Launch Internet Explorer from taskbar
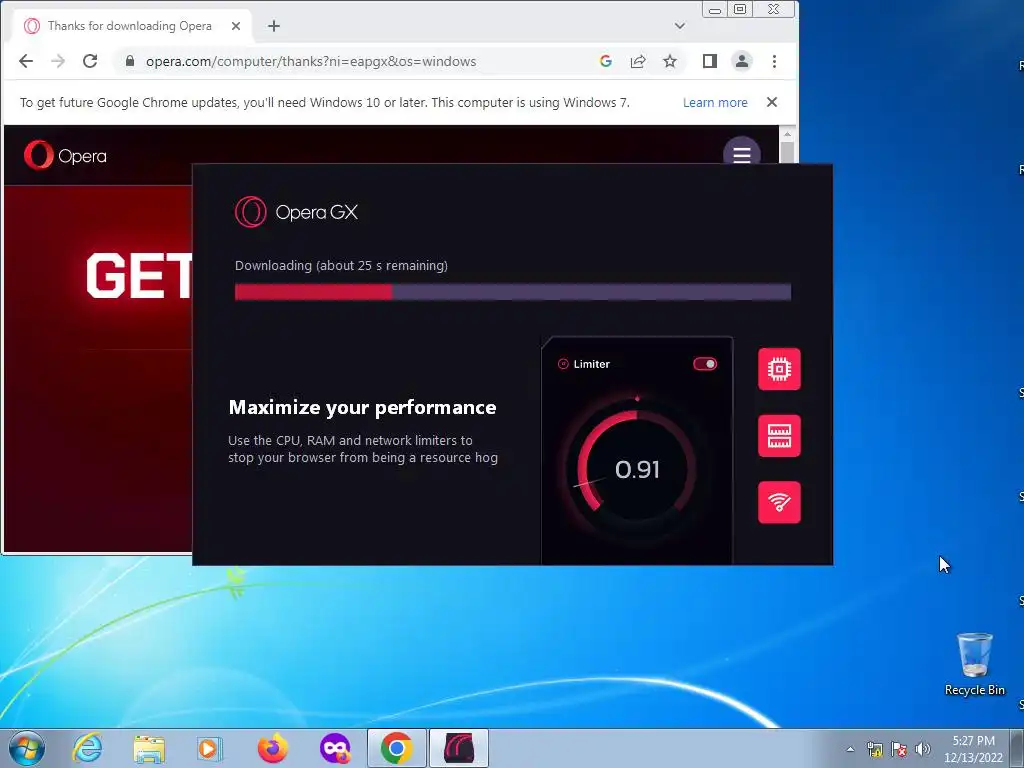Viewport: 1024px width, 768px height. click(87, 748)
